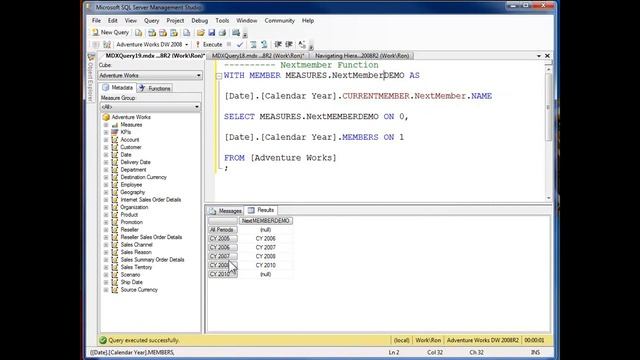Click the result cell showing CY 2008

point(265,256)
